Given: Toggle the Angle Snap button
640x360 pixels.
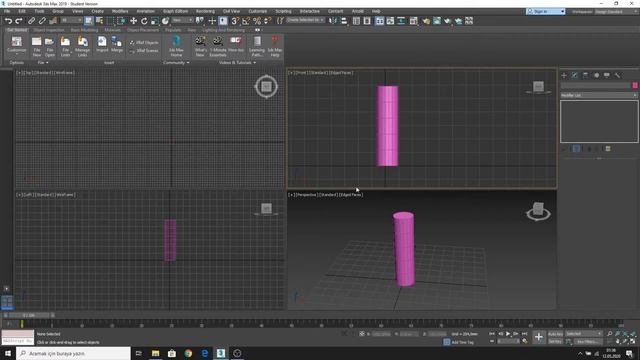Looking at the screenshot, I should coord(246,20).
